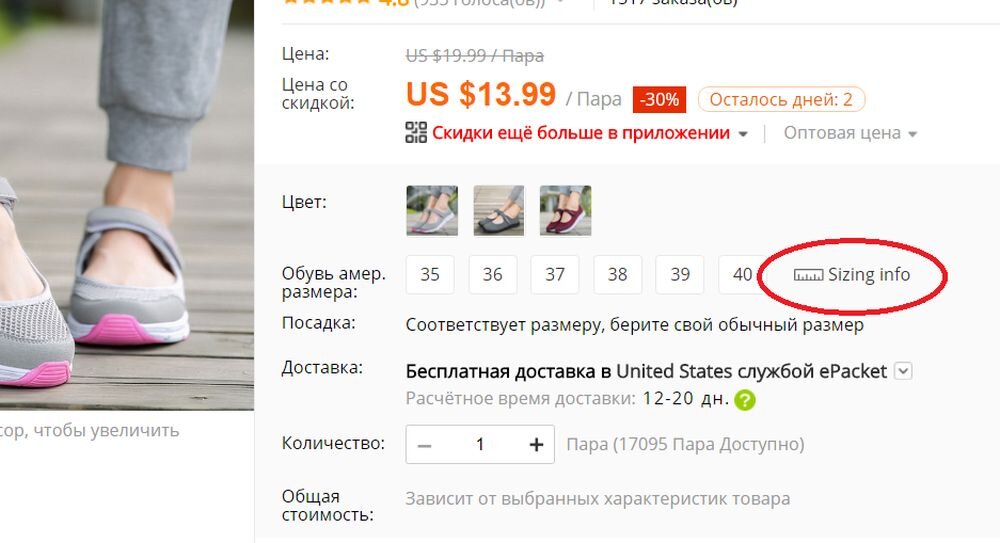
Task: Click the green question mark help icon
Action: [744, 400]
